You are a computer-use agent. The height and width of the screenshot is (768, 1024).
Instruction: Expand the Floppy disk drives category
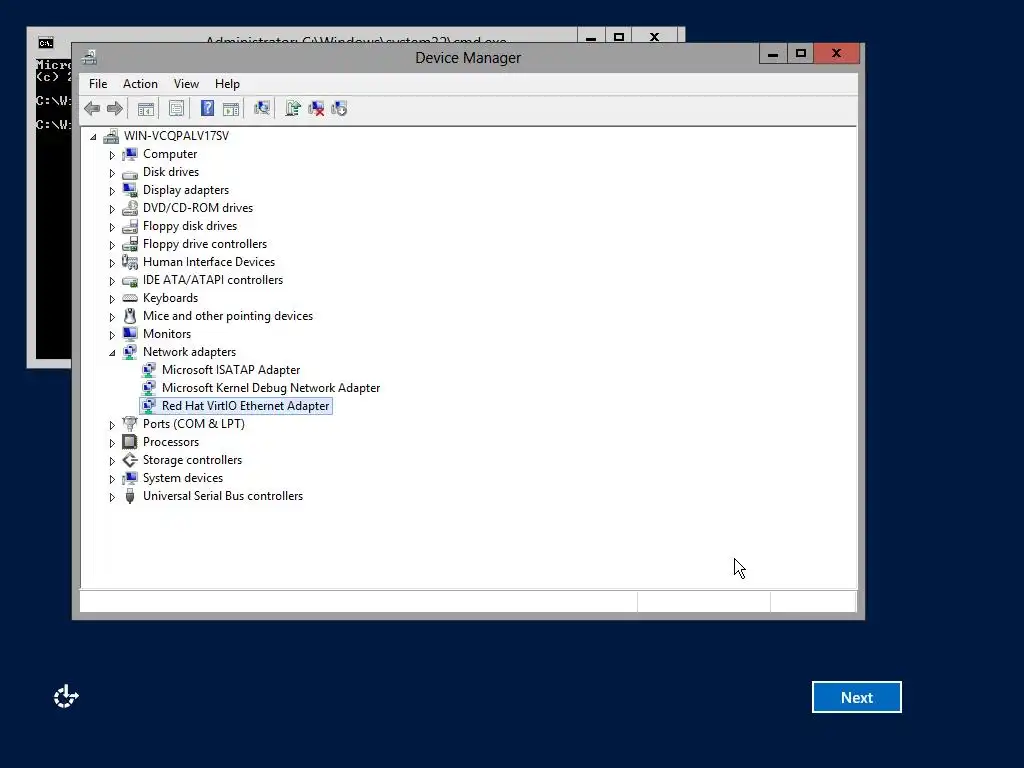[112, 227]
